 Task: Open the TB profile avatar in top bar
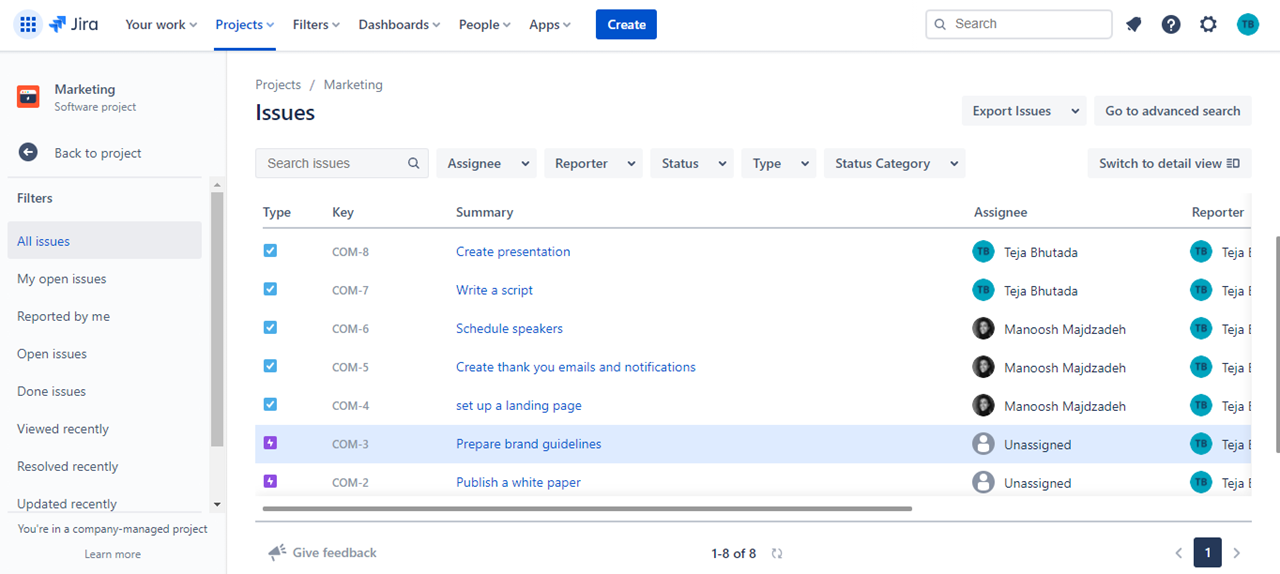(x=1247, y=24)
